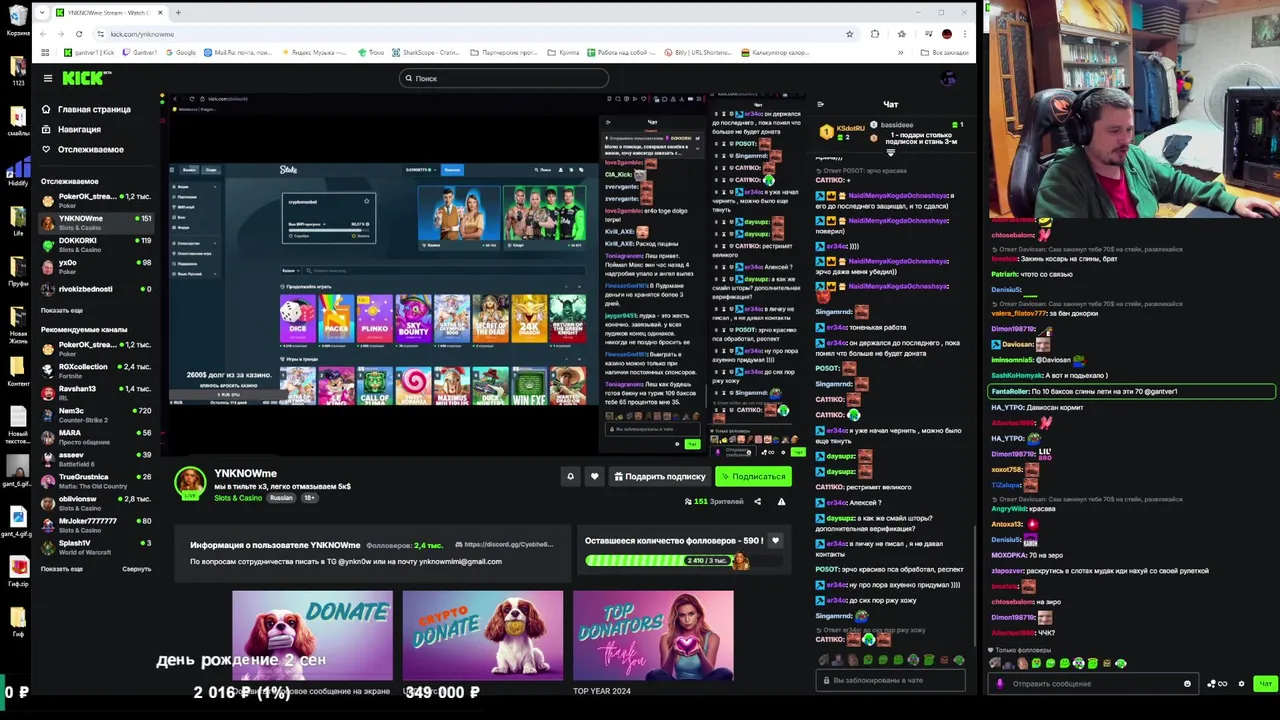Click the purple microphone icon in right chat
The image size is (1280, 720).
point(999,684)
